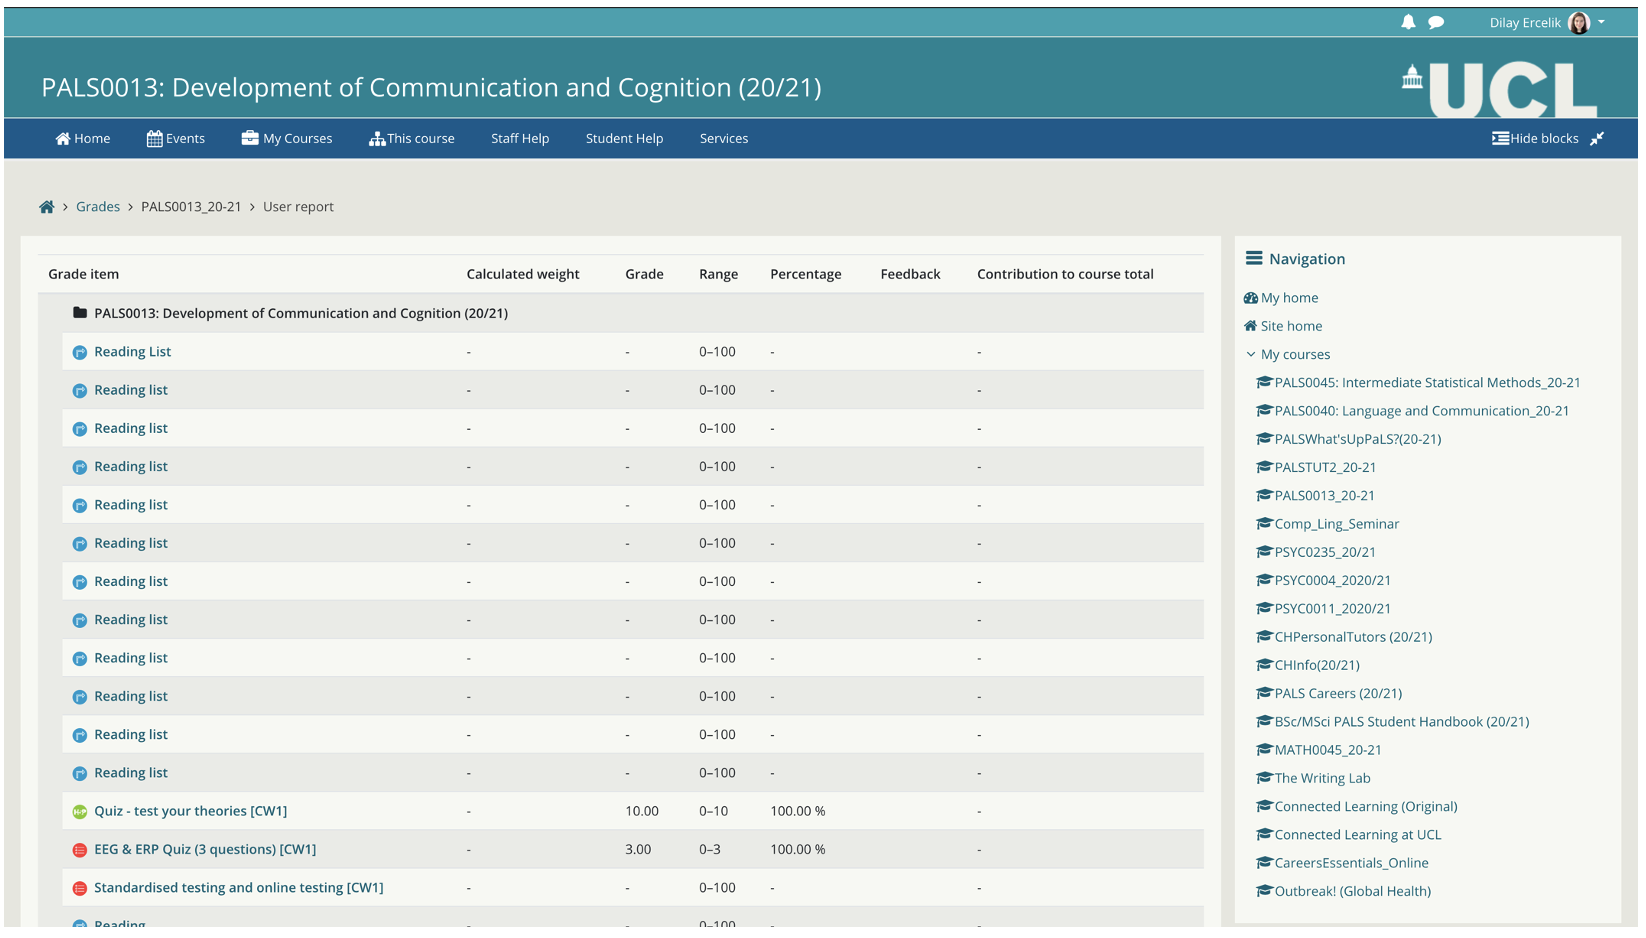Click PALS0013_20-21 in the breadcrumb
1646x938 pixels.
point(191,207)
